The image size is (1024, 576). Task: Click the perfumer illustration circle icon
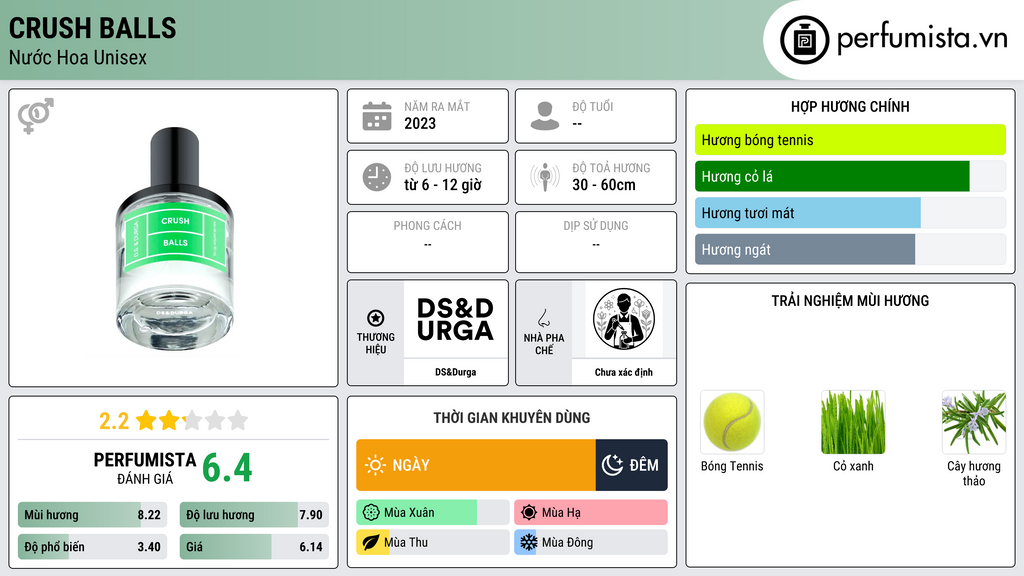(624, 319)
